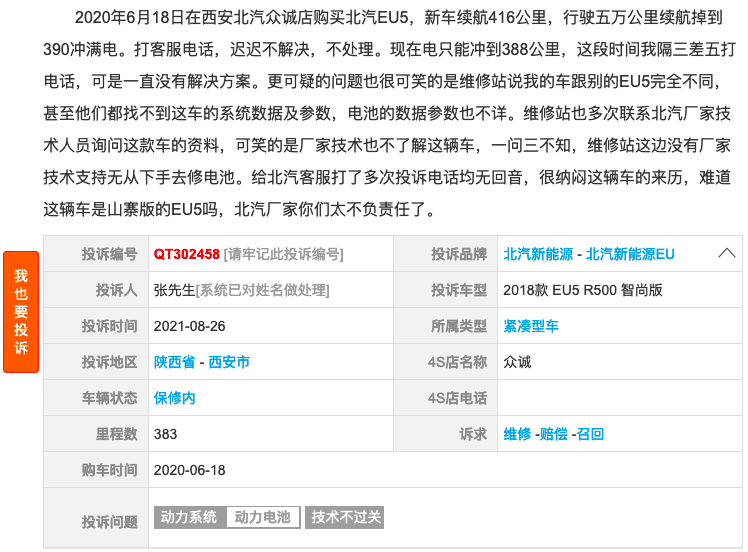Click the 投诉车型 label cell
This screenshot has width=748, height=552.
coord(446,290)
